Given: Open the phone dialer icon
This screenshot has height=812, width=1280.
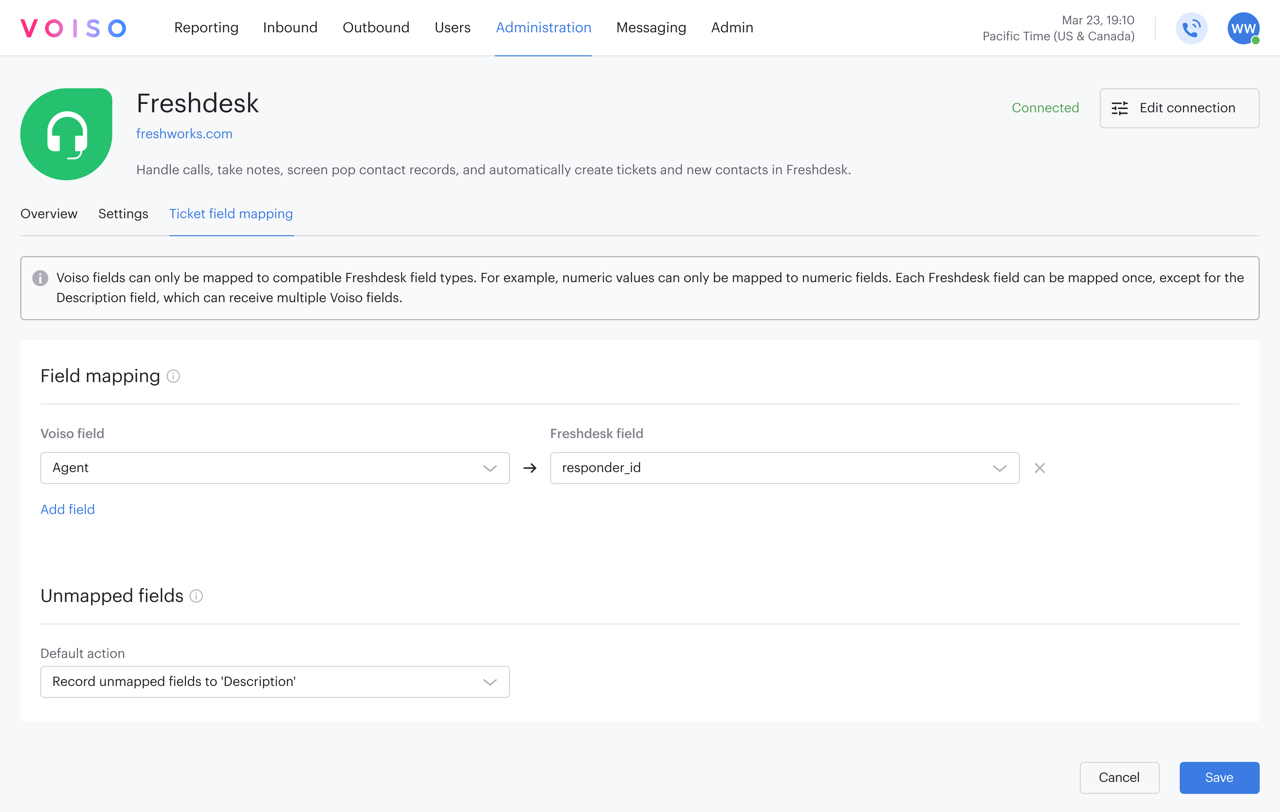Looking at the screenshot, I should click(x=1191, y=28).
